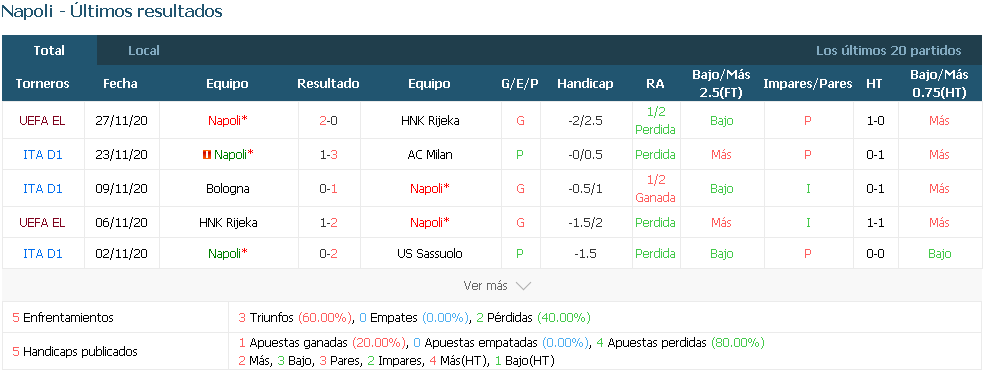The height and width of the screenshot is (375, 989).
Task: Click the Ver más text link
Action: pyautogui.click(x=485, y=286)
